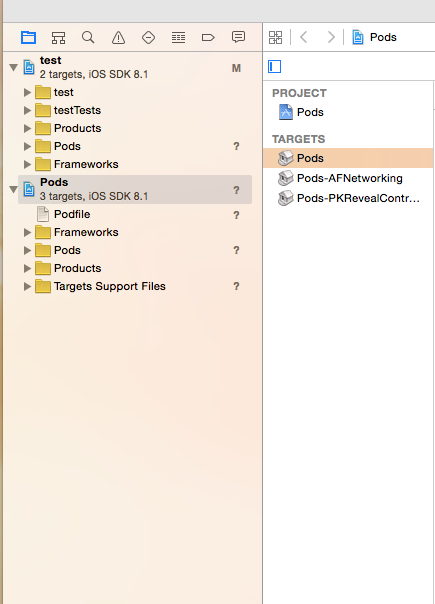Image resolution: width=435 pixels, height=604 pixels.
Task: Click '3 targets, iOS SDK 8.1' subtitle
Action: (94, 196)
